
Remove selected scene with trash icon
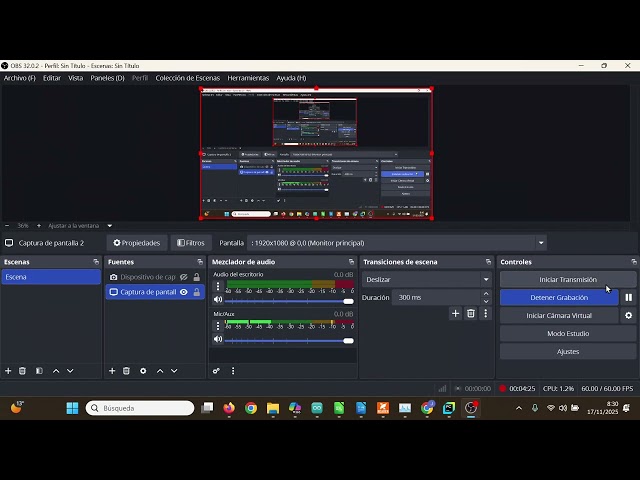coord(22,371)
